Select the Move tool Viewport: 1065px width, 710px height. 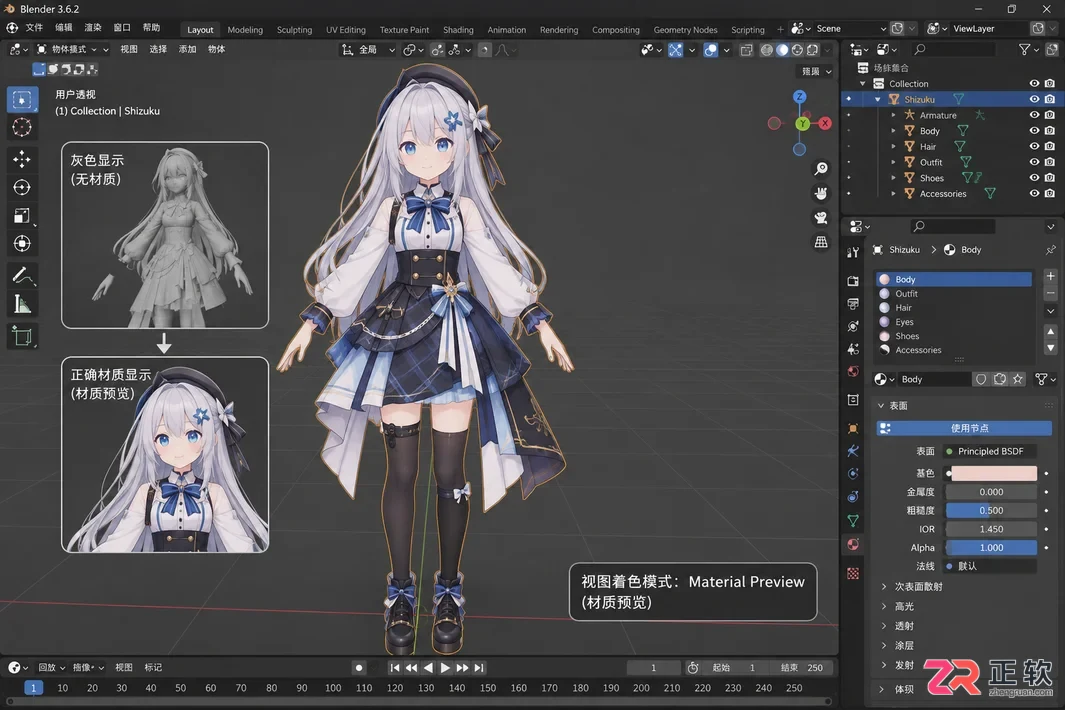click(x=22, y=159)
